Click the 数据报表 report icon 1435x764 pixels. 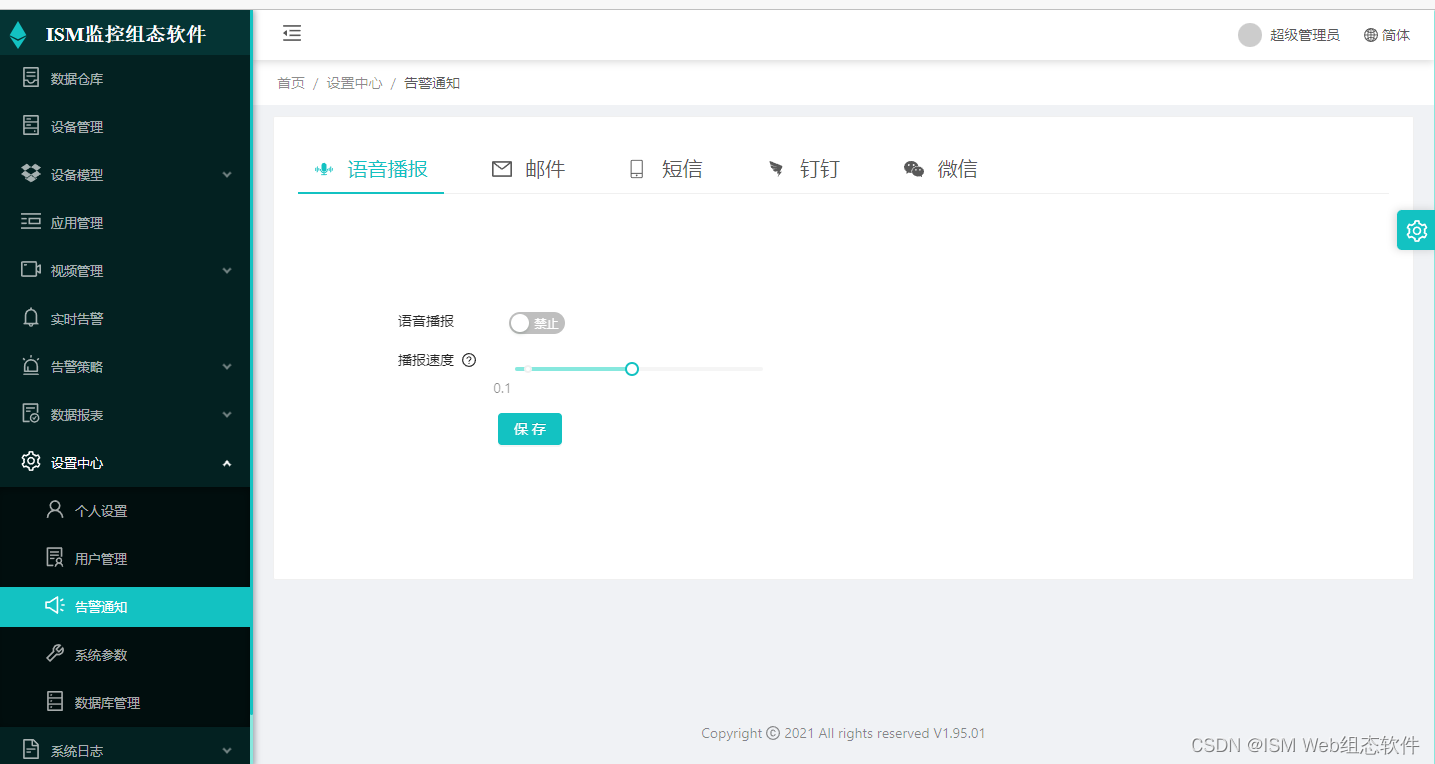pos(31,414)
